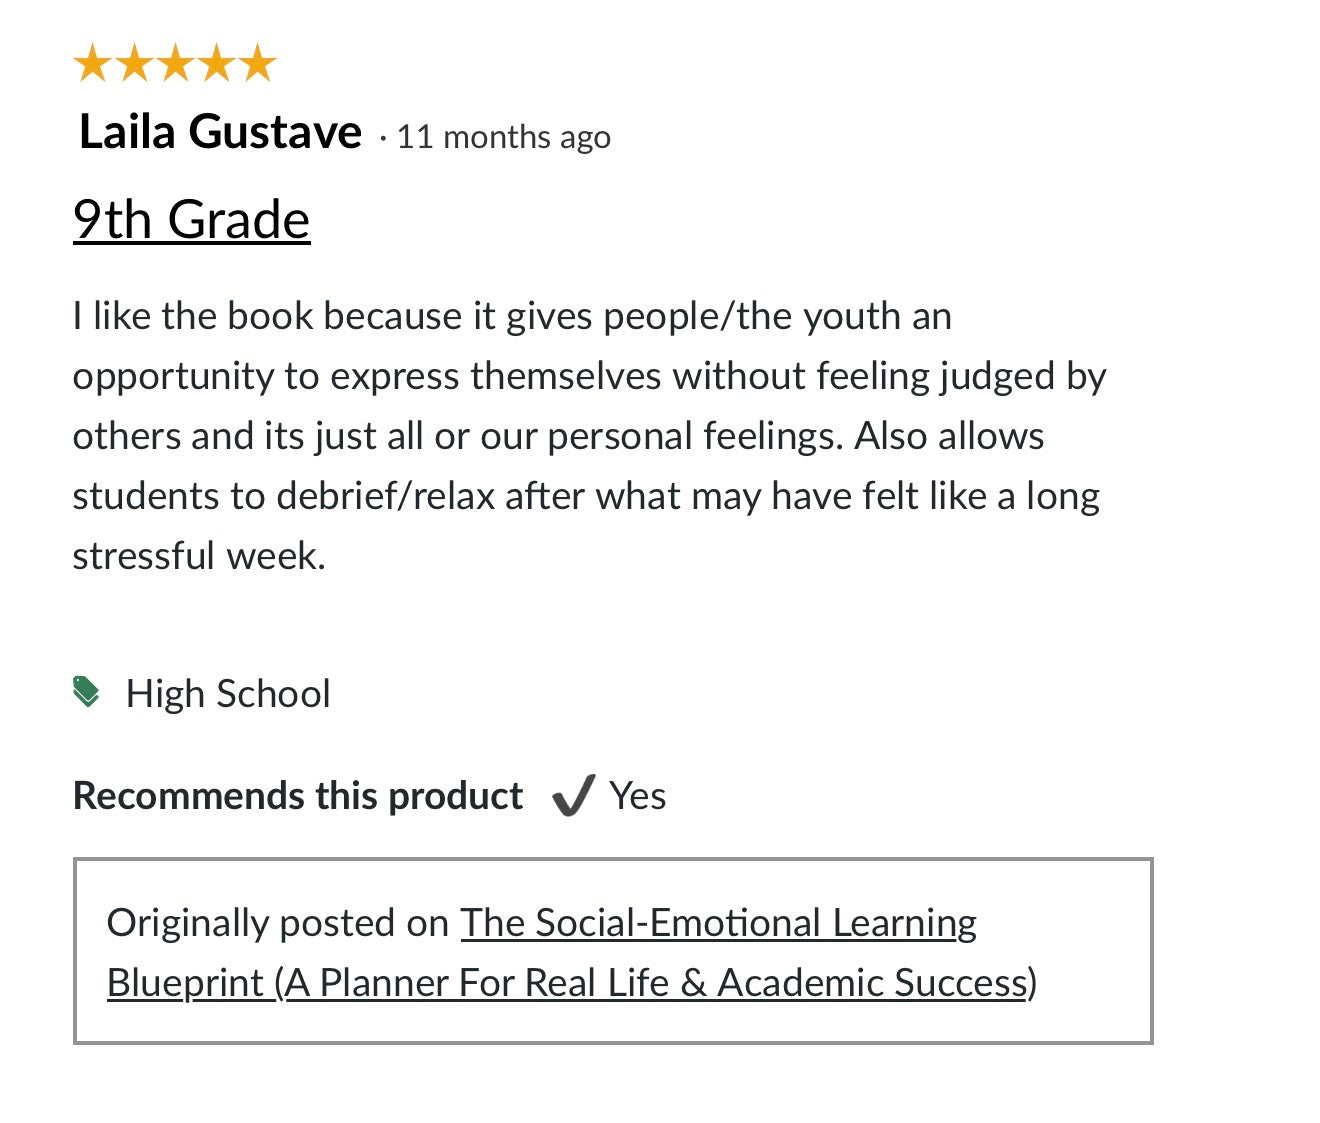Screen dimensions: 1320x1123
Task: Click review line starting "students to debrief/relax"
Action: pyautogui.click(x=585, y=496)
